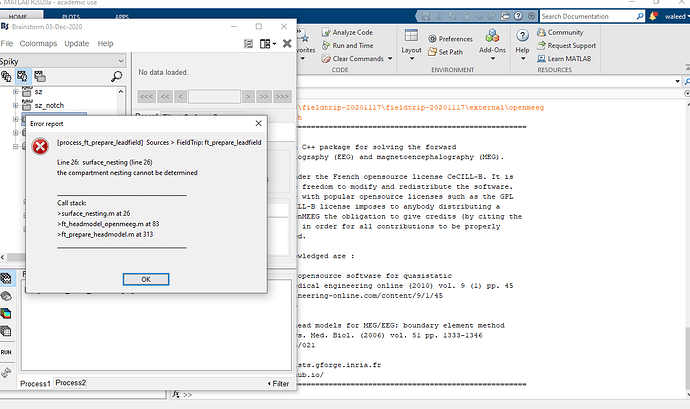
Task: Open the Colormaps menu in Brainstorm
Action: [38, 44]
